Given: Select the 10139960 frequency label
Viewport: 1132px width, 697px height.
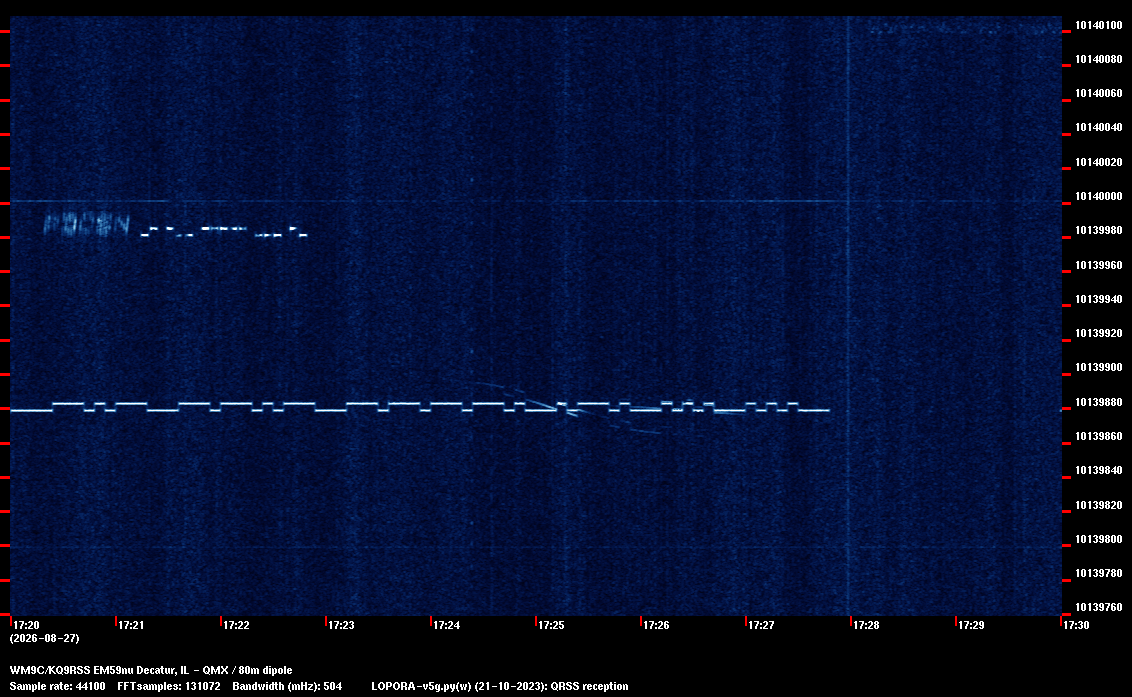Looking at the screenshot, I should coord(1098,265).
